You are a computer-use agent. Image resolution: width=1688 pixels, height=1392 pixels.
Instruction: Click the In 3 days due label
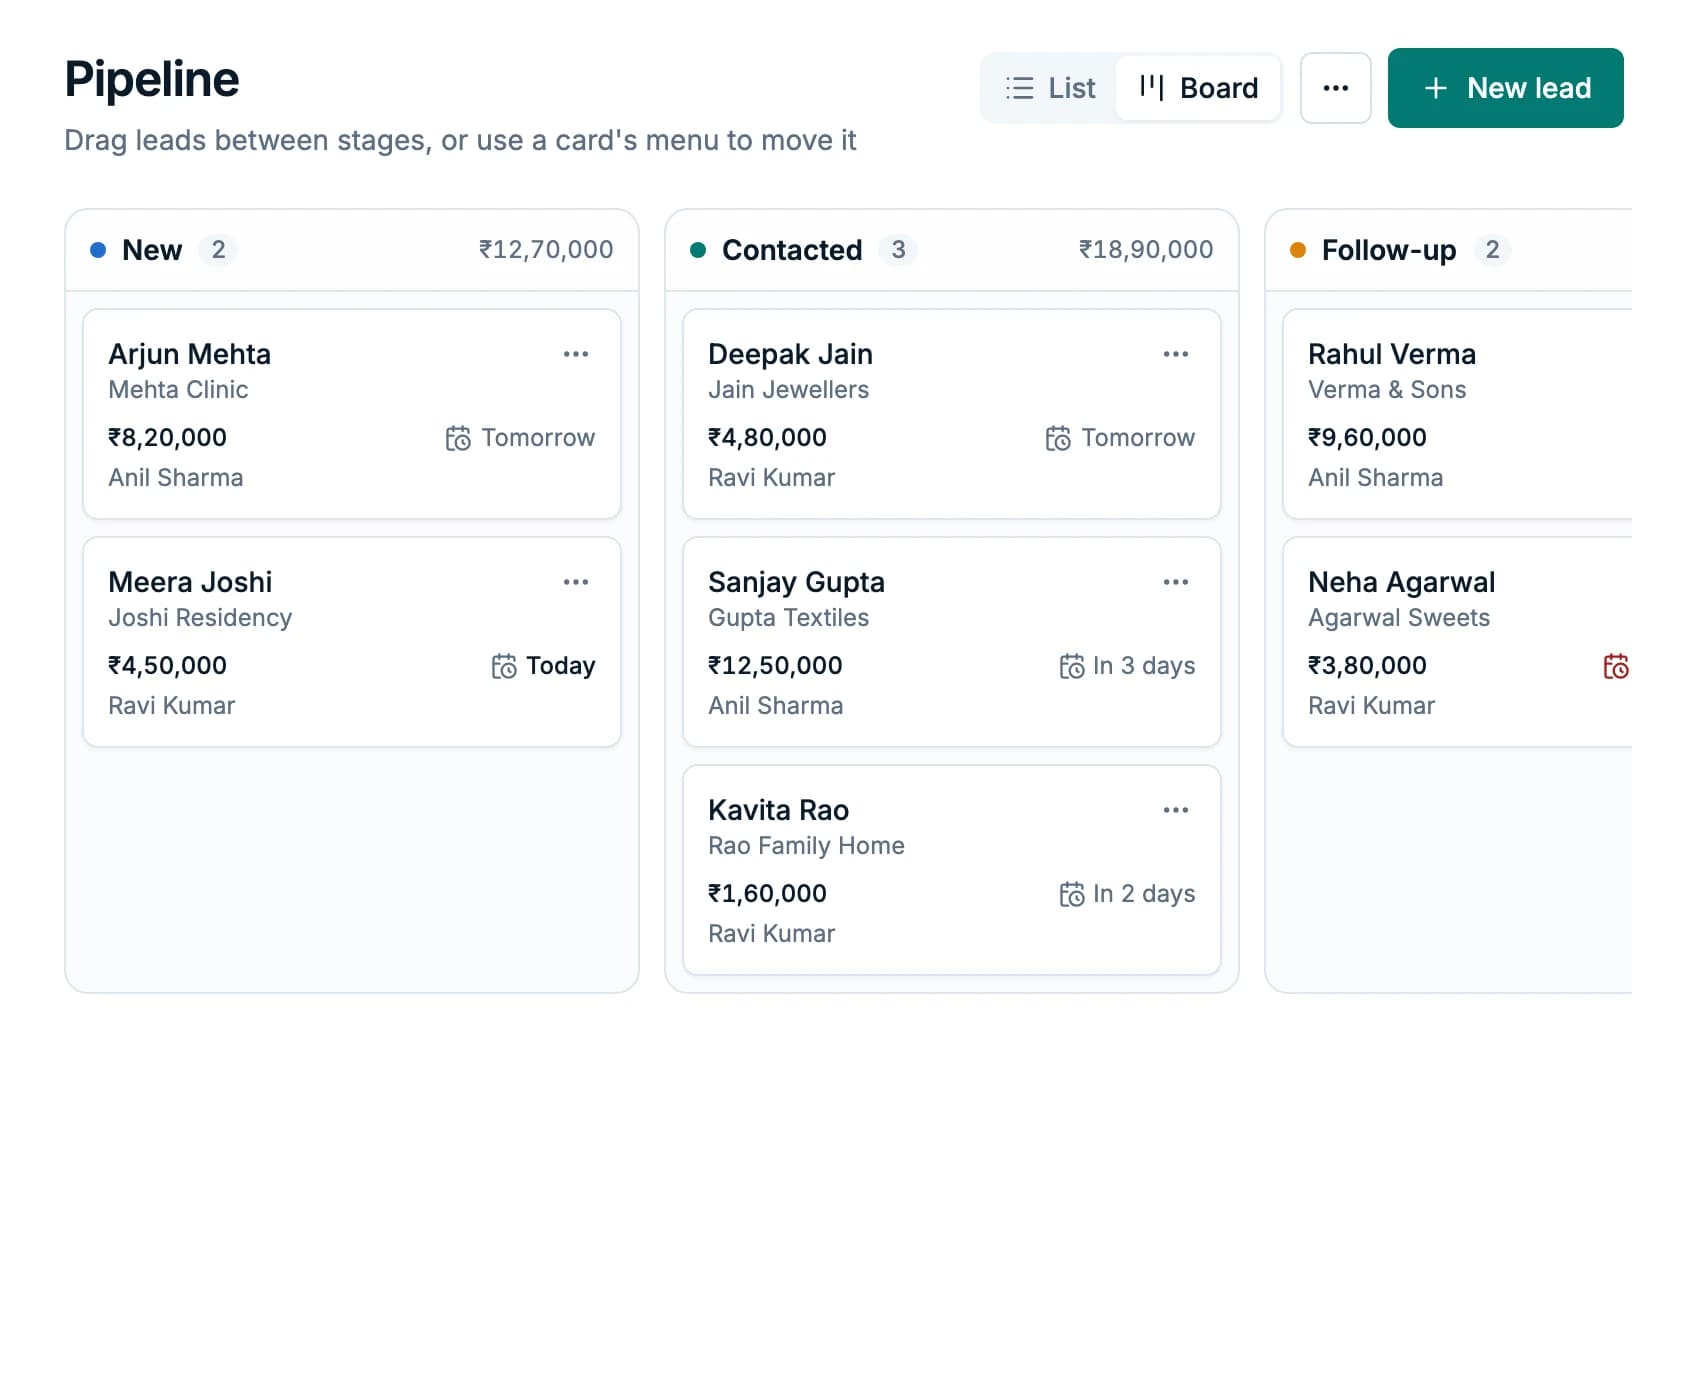pos(1144,666)
